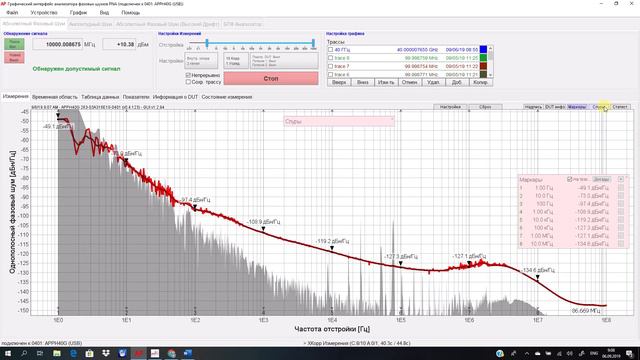Toggle the Спуры graph button
The width and height of the screenshot is (640, 360).
coord(599,107)
